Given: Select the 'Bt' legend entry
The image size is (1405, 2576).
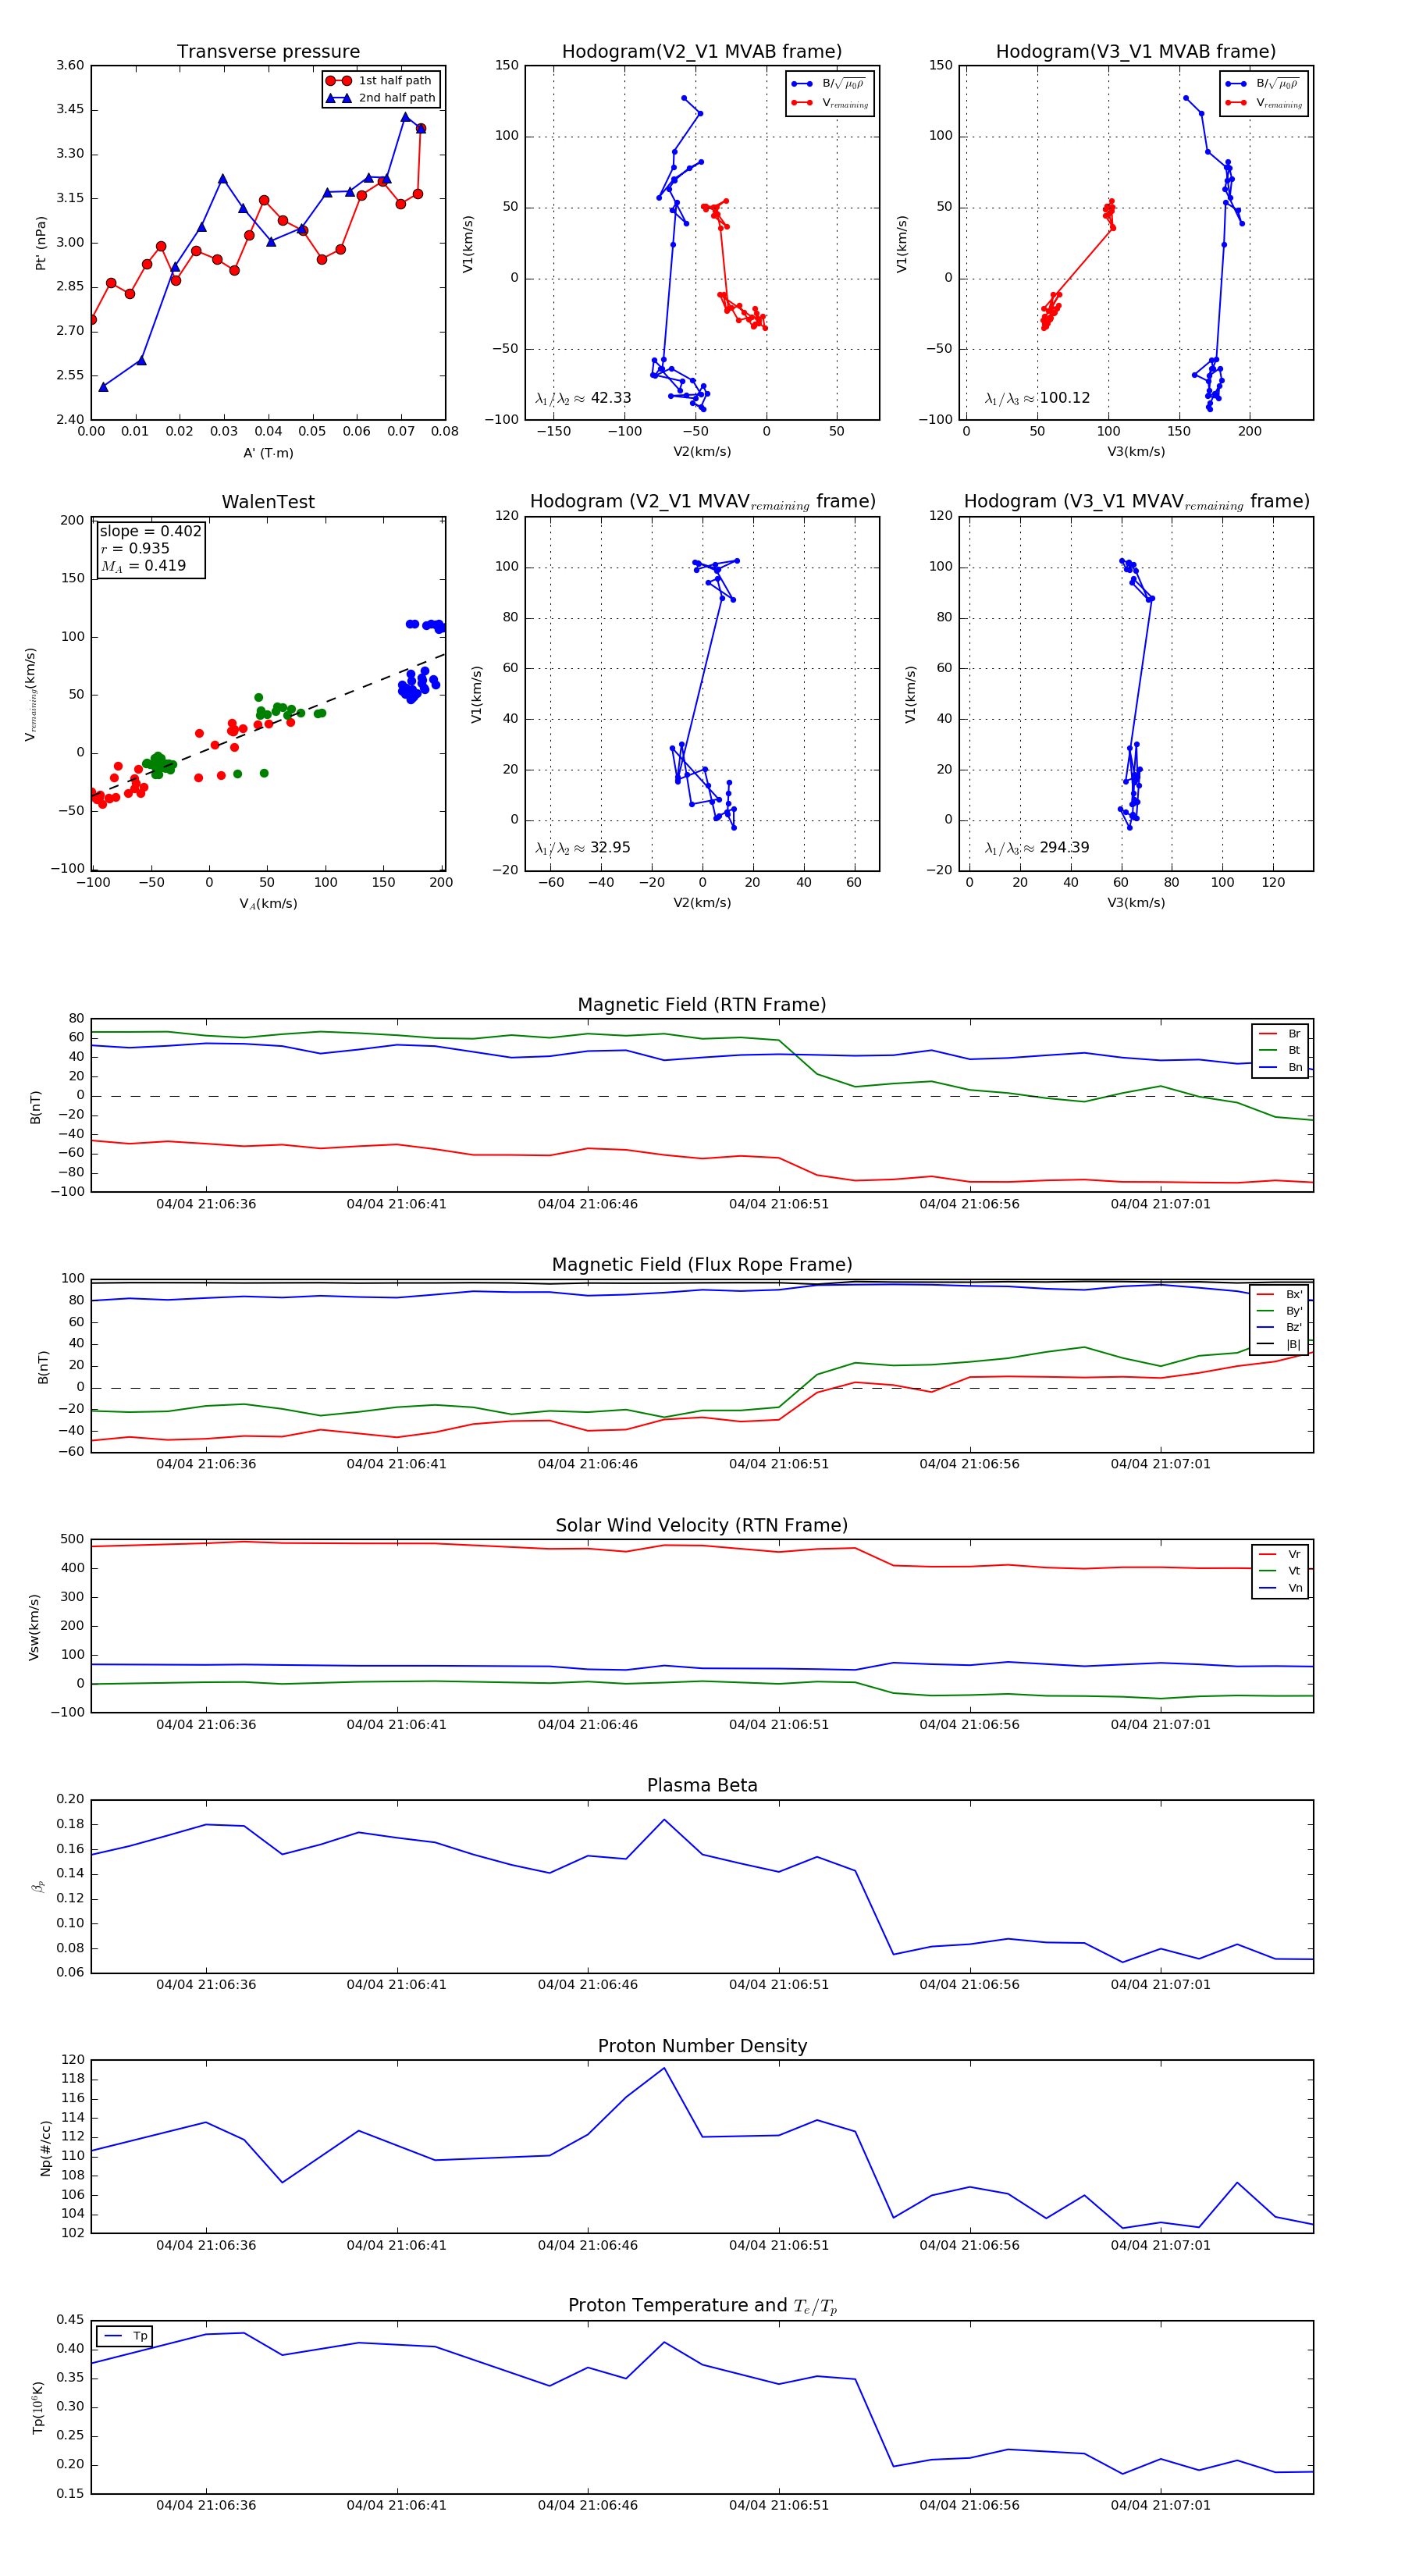Looking at the screenshot, I should tap(1280, 1050).
